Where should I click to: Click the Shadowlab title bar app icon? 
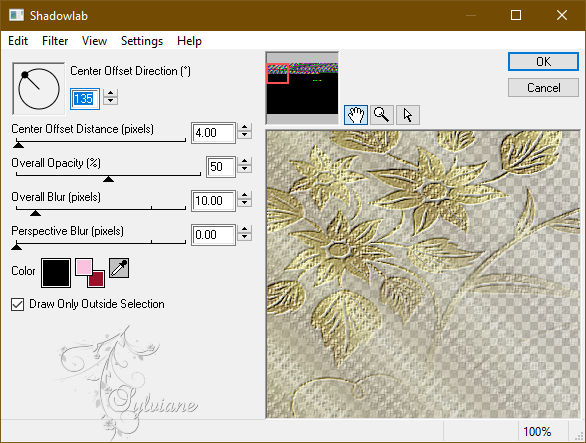point(16,15)
